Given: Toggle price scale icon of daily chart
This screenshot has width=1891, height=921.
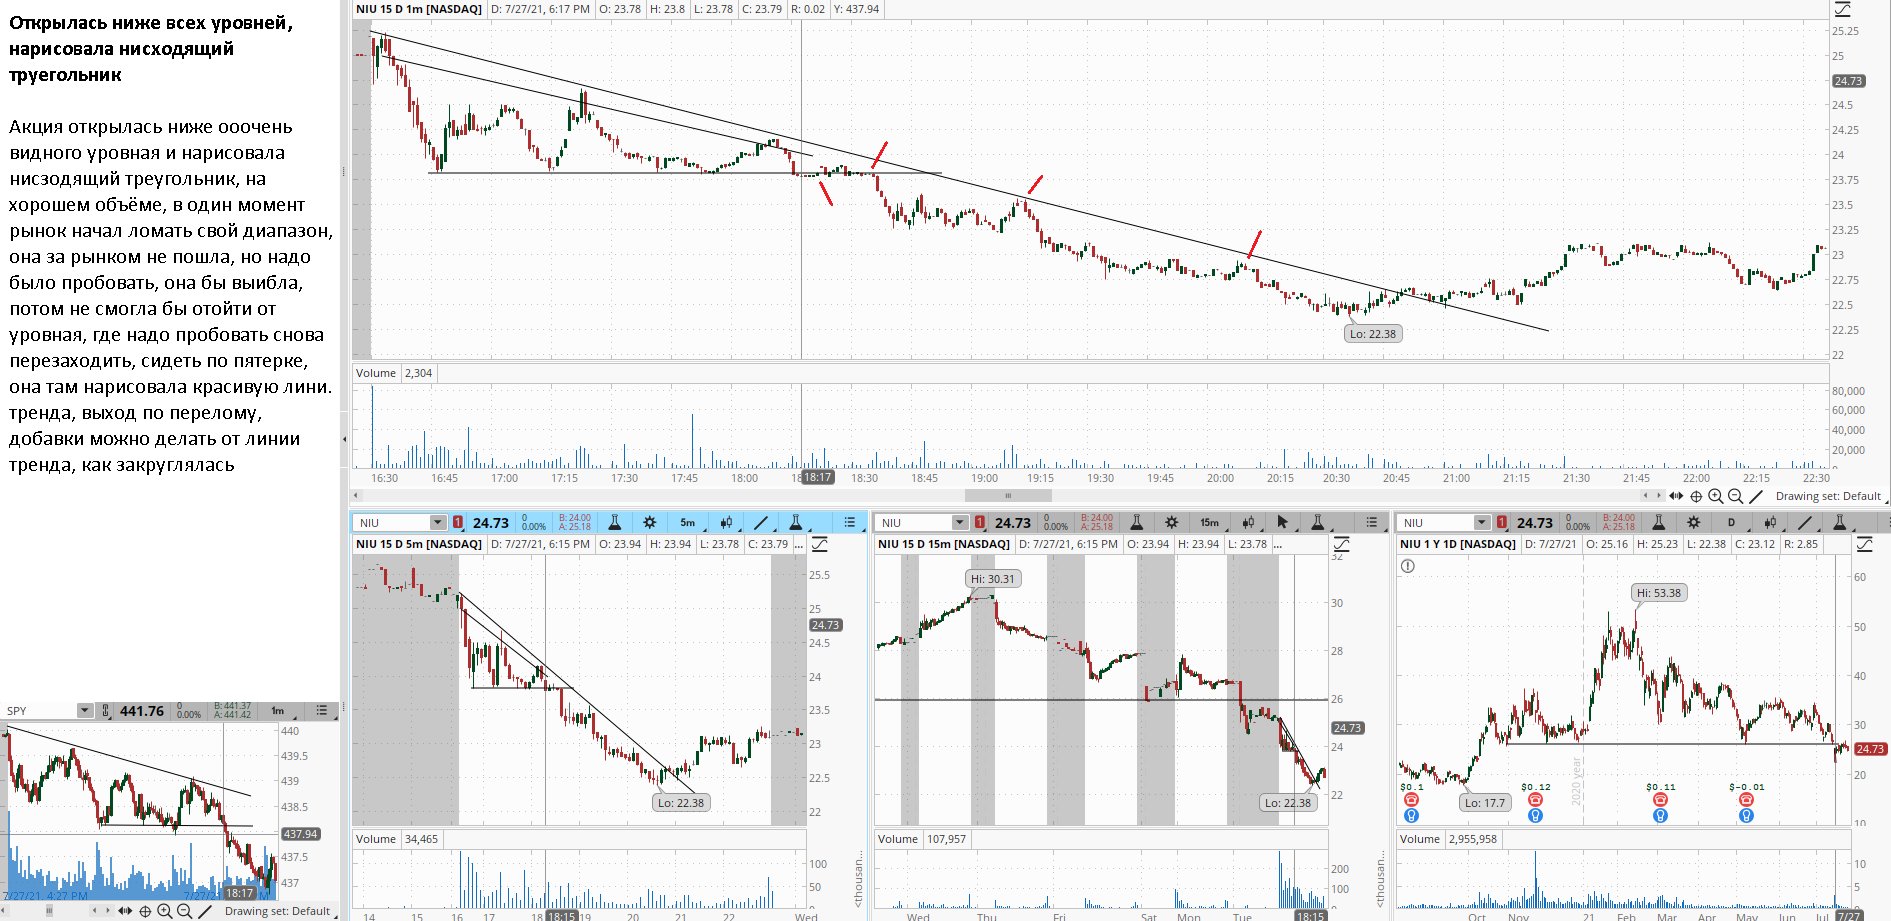Looking at the screenshot, I should [1865, 544].
